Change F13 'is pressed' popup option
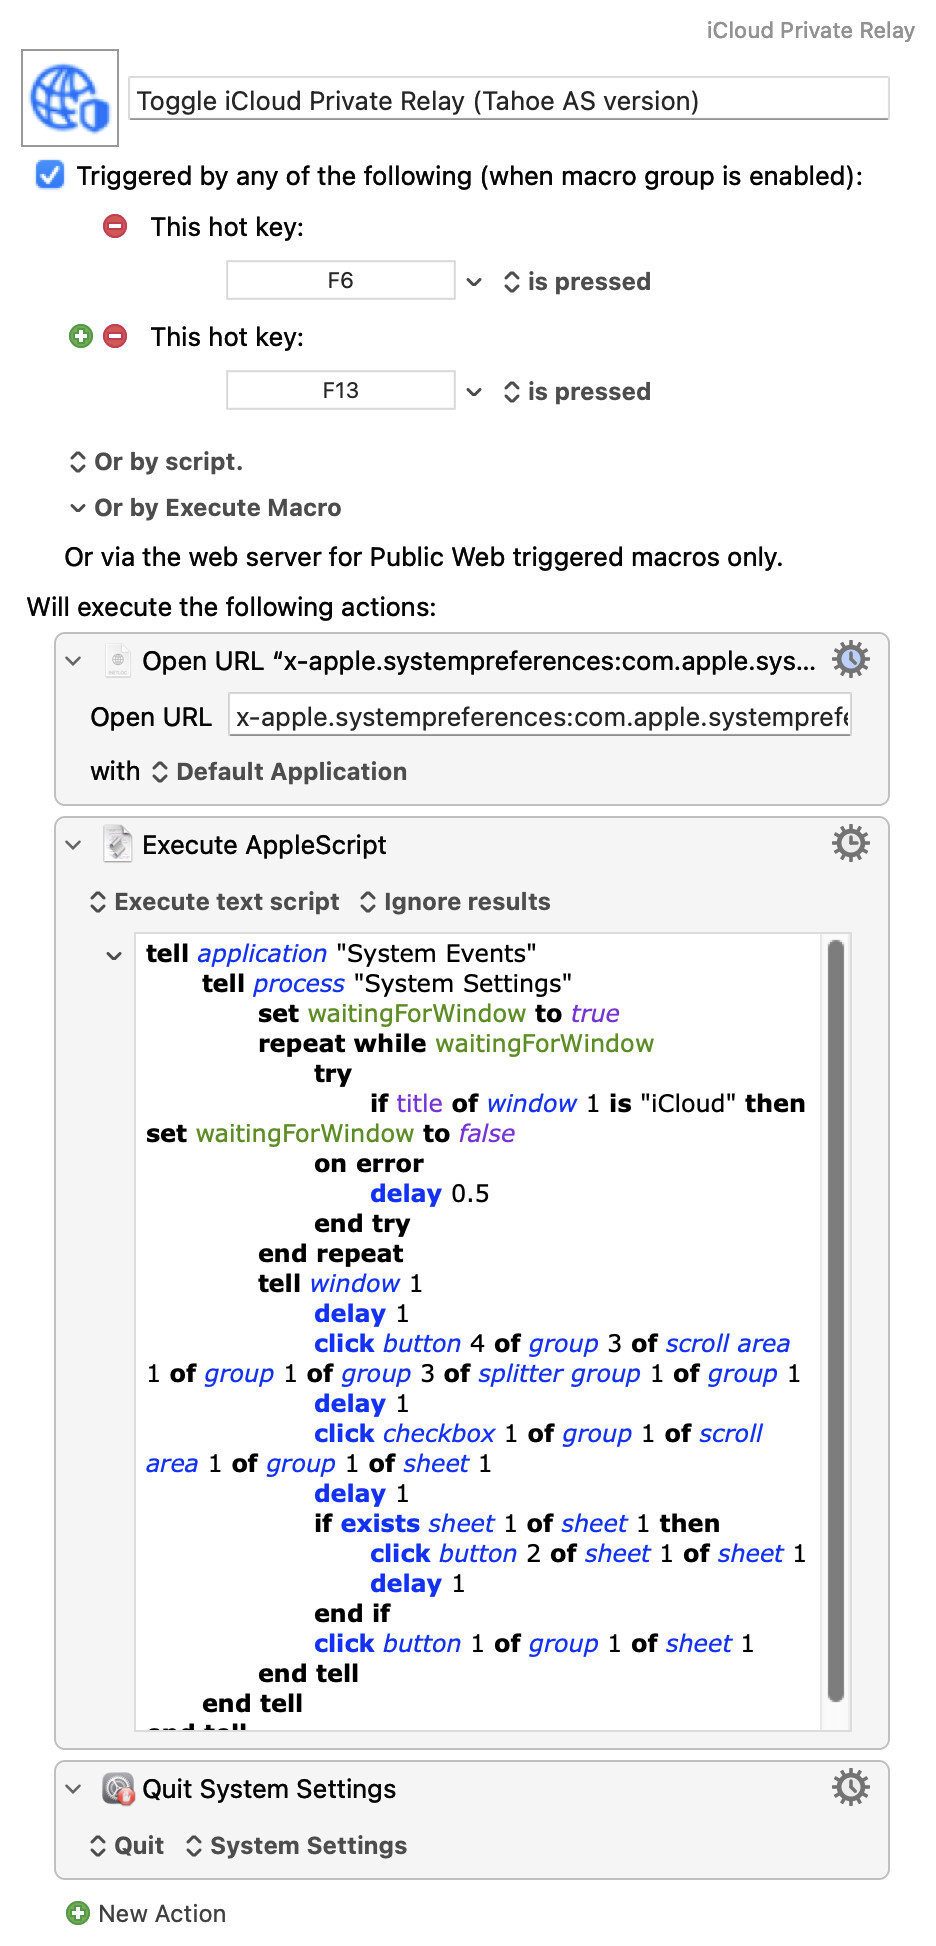 (x=578, y=392)
